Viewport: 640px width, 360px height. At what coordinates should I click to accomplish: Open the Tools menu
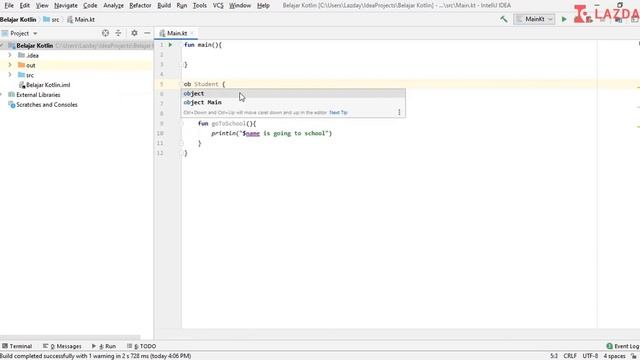(x=200, y=5)
